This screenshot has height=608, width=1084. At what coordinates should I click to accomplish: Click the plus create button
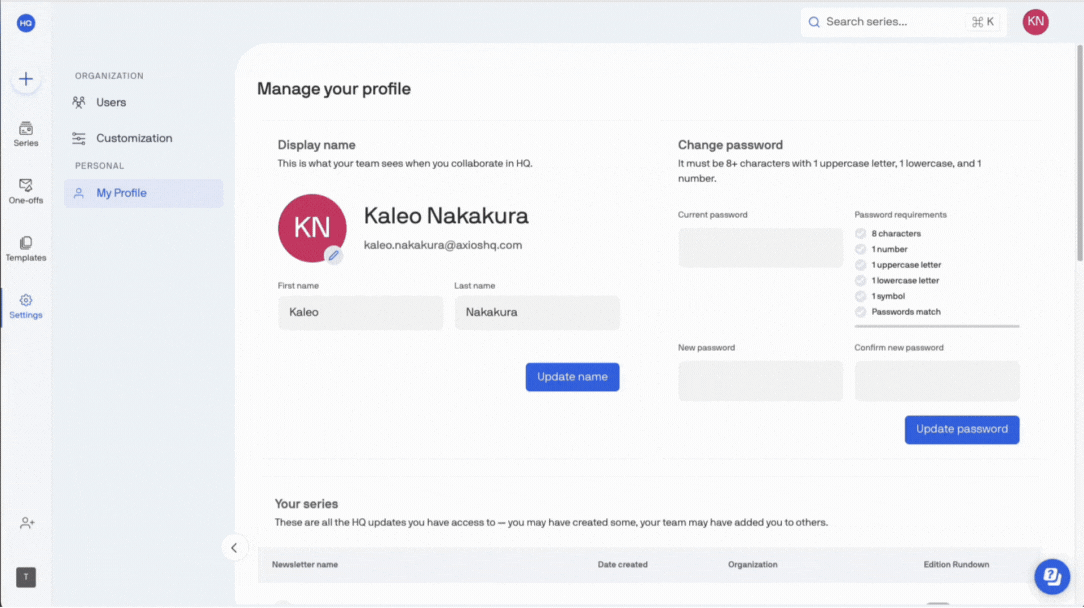(x=26, y=80)
